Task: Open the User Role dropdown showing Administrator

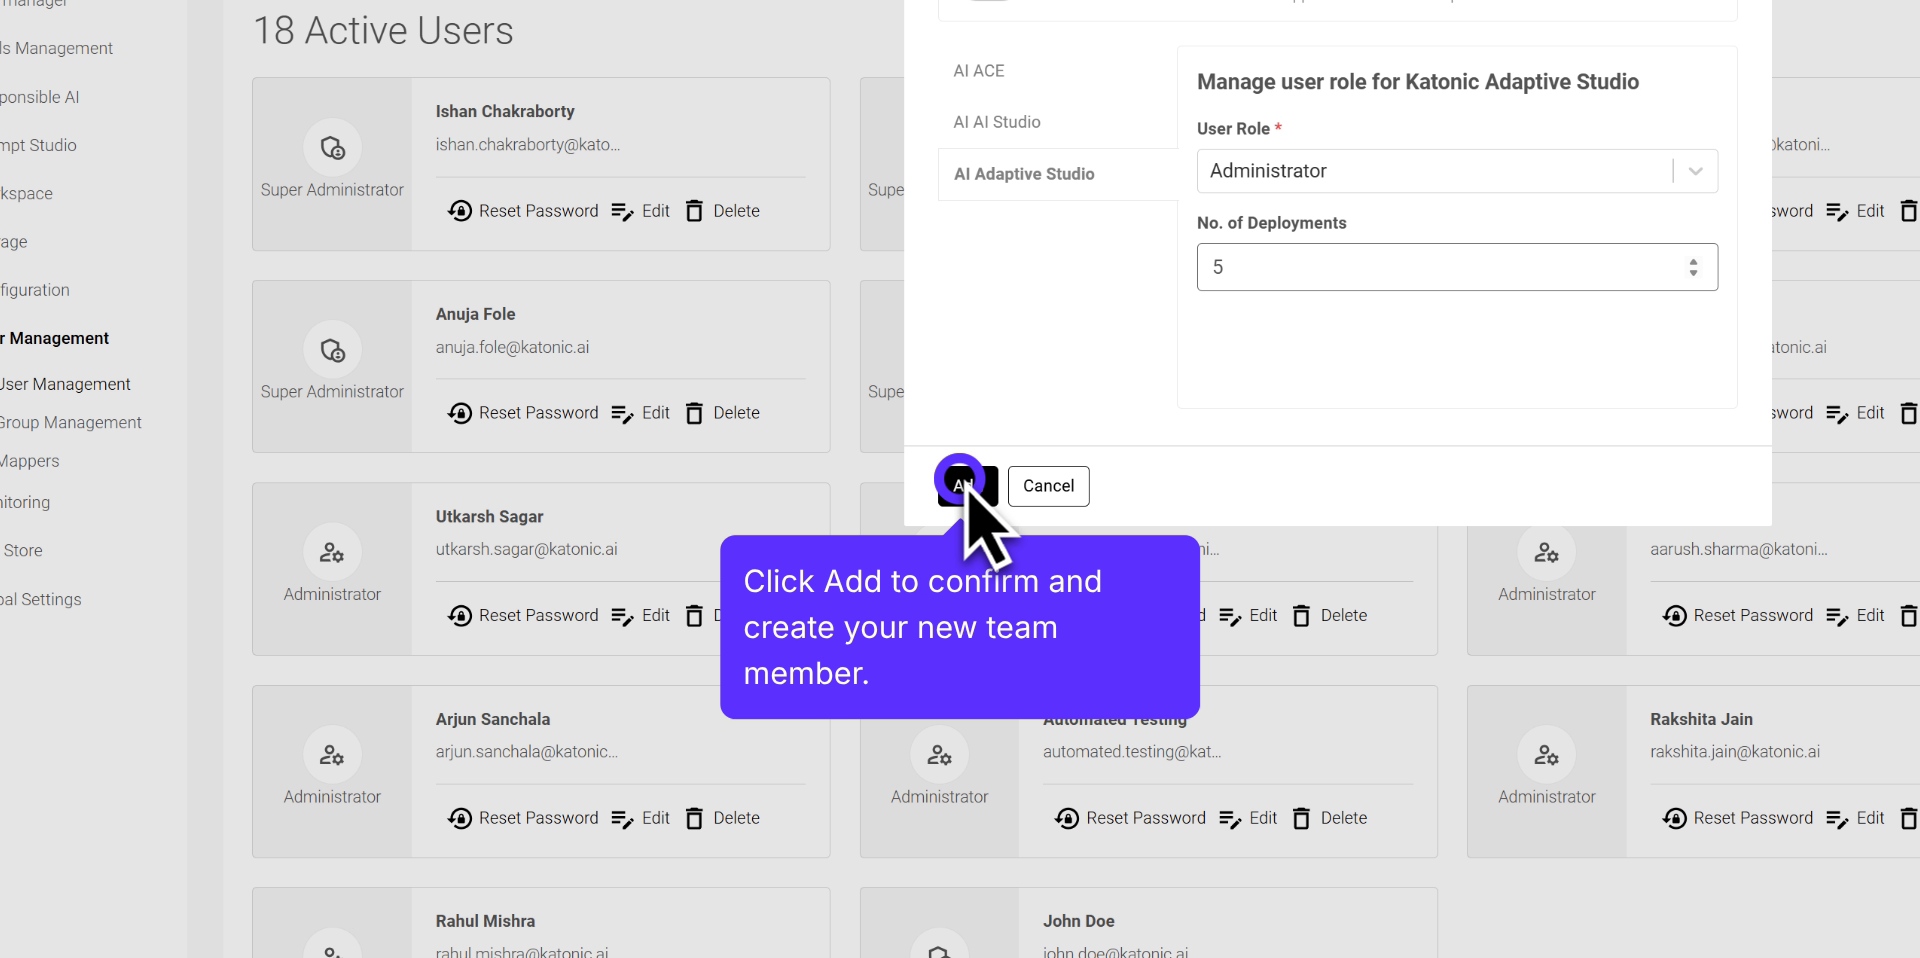Action: coord(1456,171)
